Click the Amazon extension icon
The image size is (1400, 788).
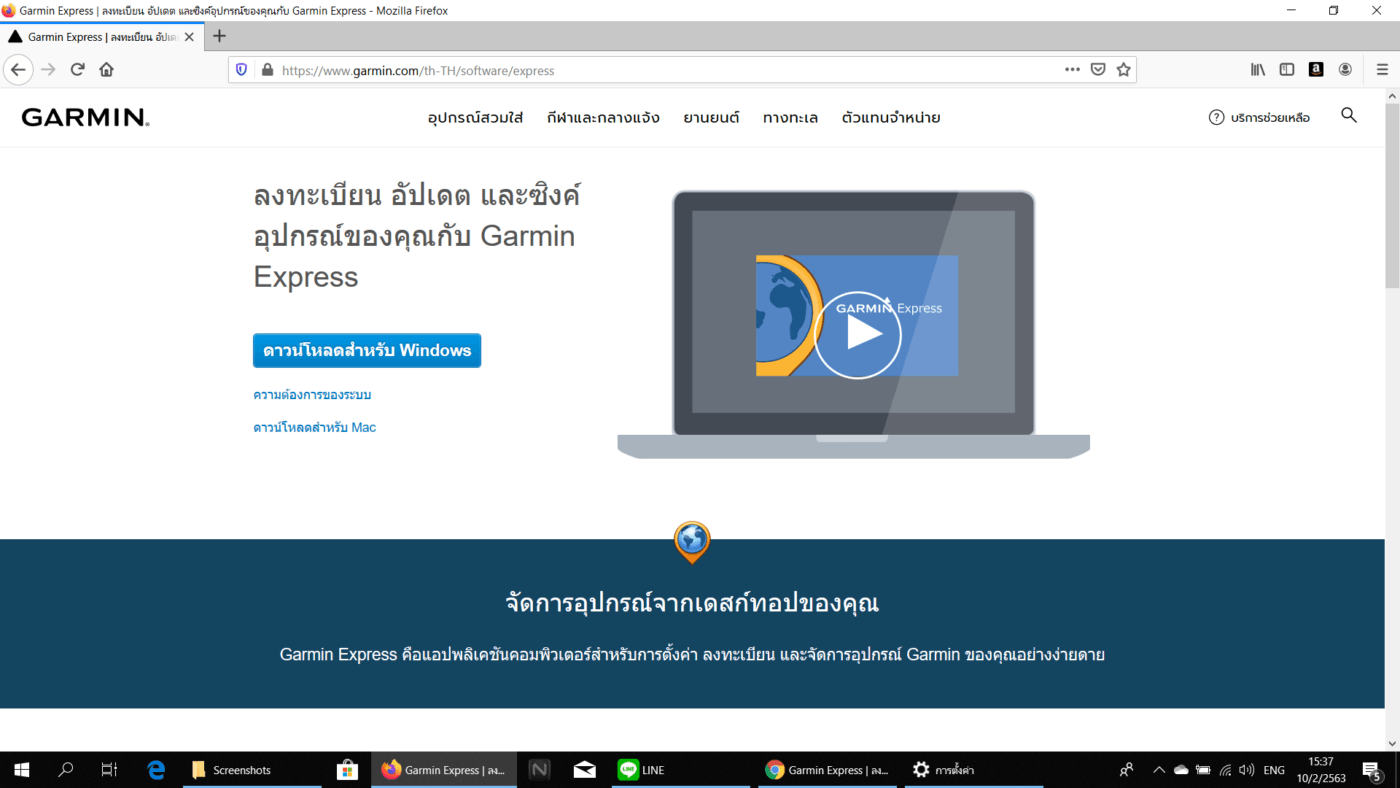1316,70
